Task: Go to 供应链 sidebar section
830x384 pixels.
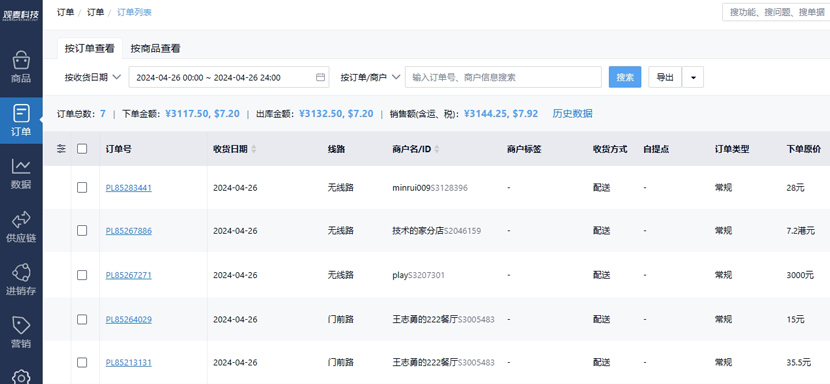Action: [x=21, y=227]
